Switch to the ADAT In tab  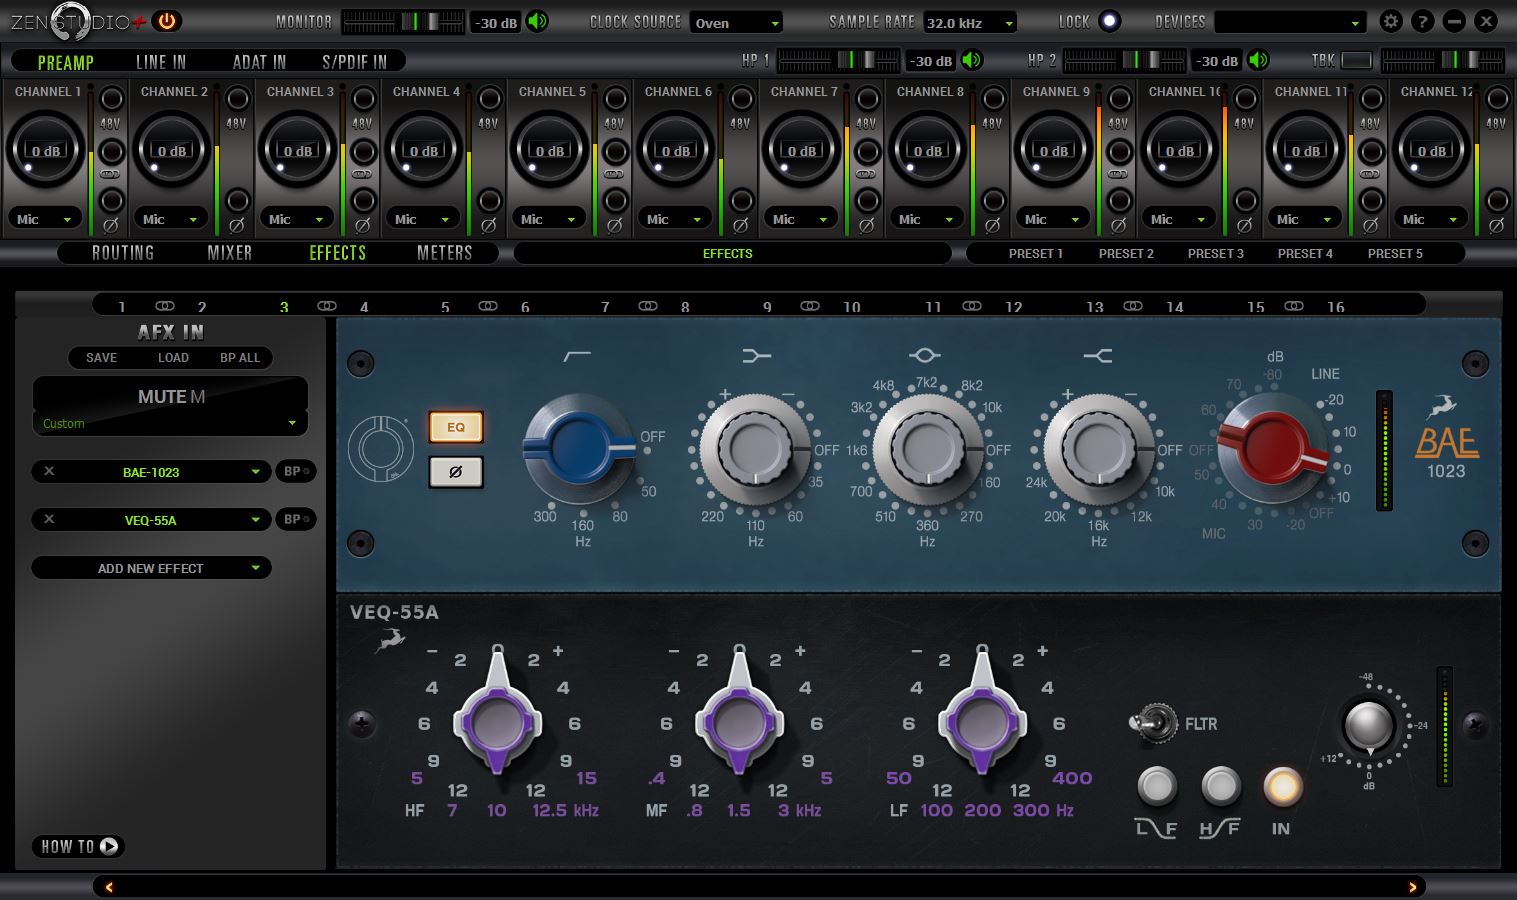[x=259, y=62]
